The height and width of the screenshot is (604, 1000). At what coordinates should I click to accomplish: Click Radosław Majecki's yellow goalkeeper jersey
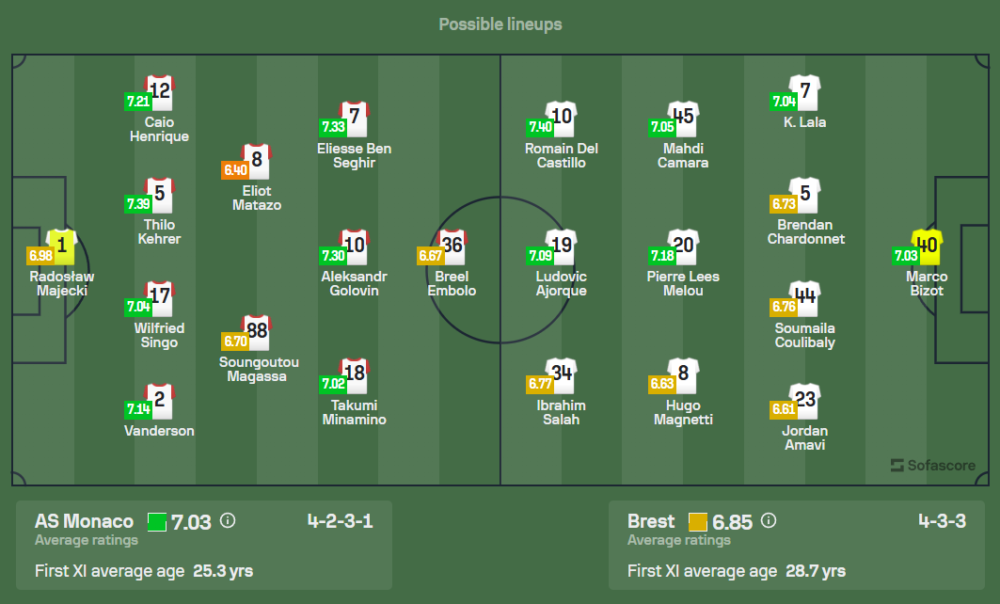pyautogui.click(x=61, y=246)
